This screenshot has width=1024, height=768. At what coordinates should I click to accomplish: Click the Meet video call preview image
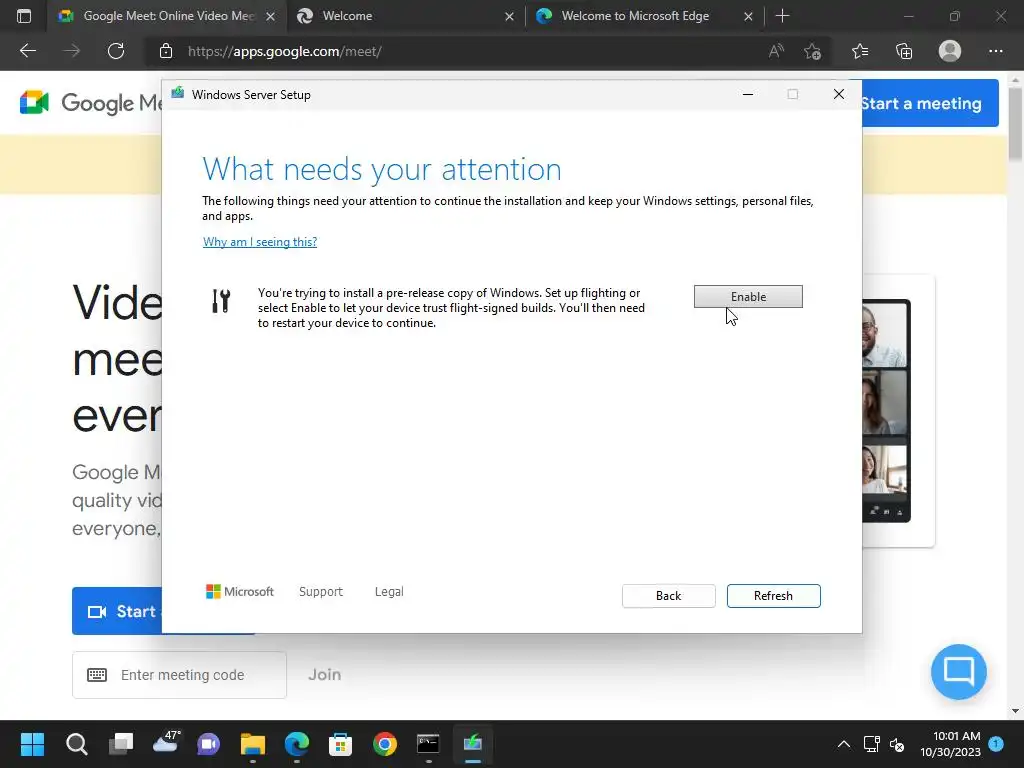(x=886, y=411)
